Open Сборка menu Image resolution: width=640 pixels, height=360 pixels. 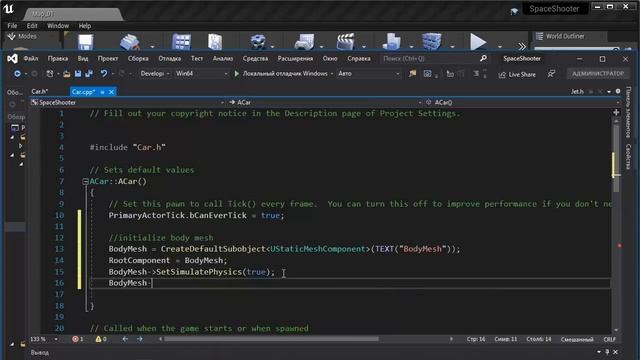138,58
